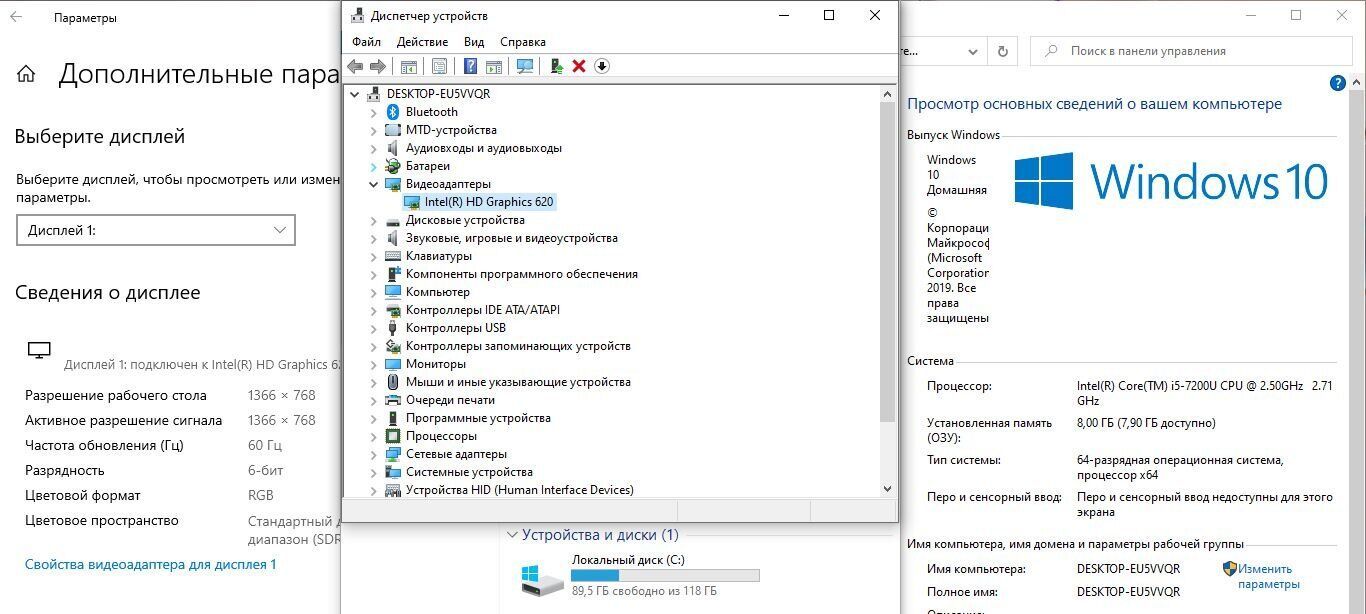Collapse the Устройства и диски section
Image resolution: width=1366 pixels, height=614 pixels.
pos(512,535)
